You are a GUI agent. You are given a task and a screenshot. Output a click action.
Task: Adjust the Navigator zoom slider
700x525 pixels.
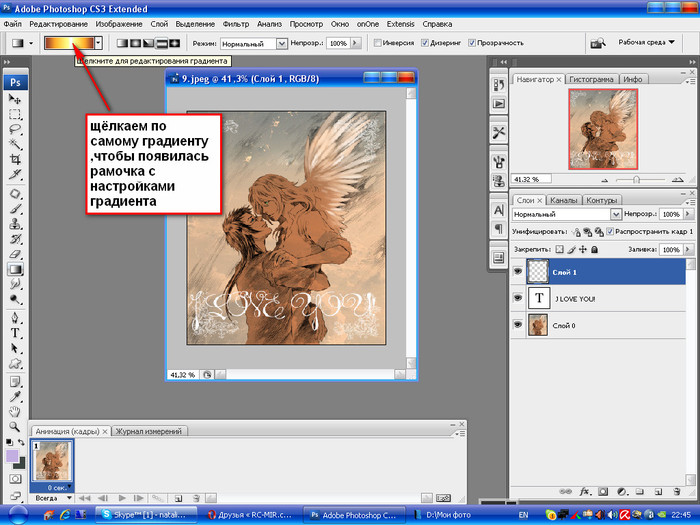(x=636, y=179)
